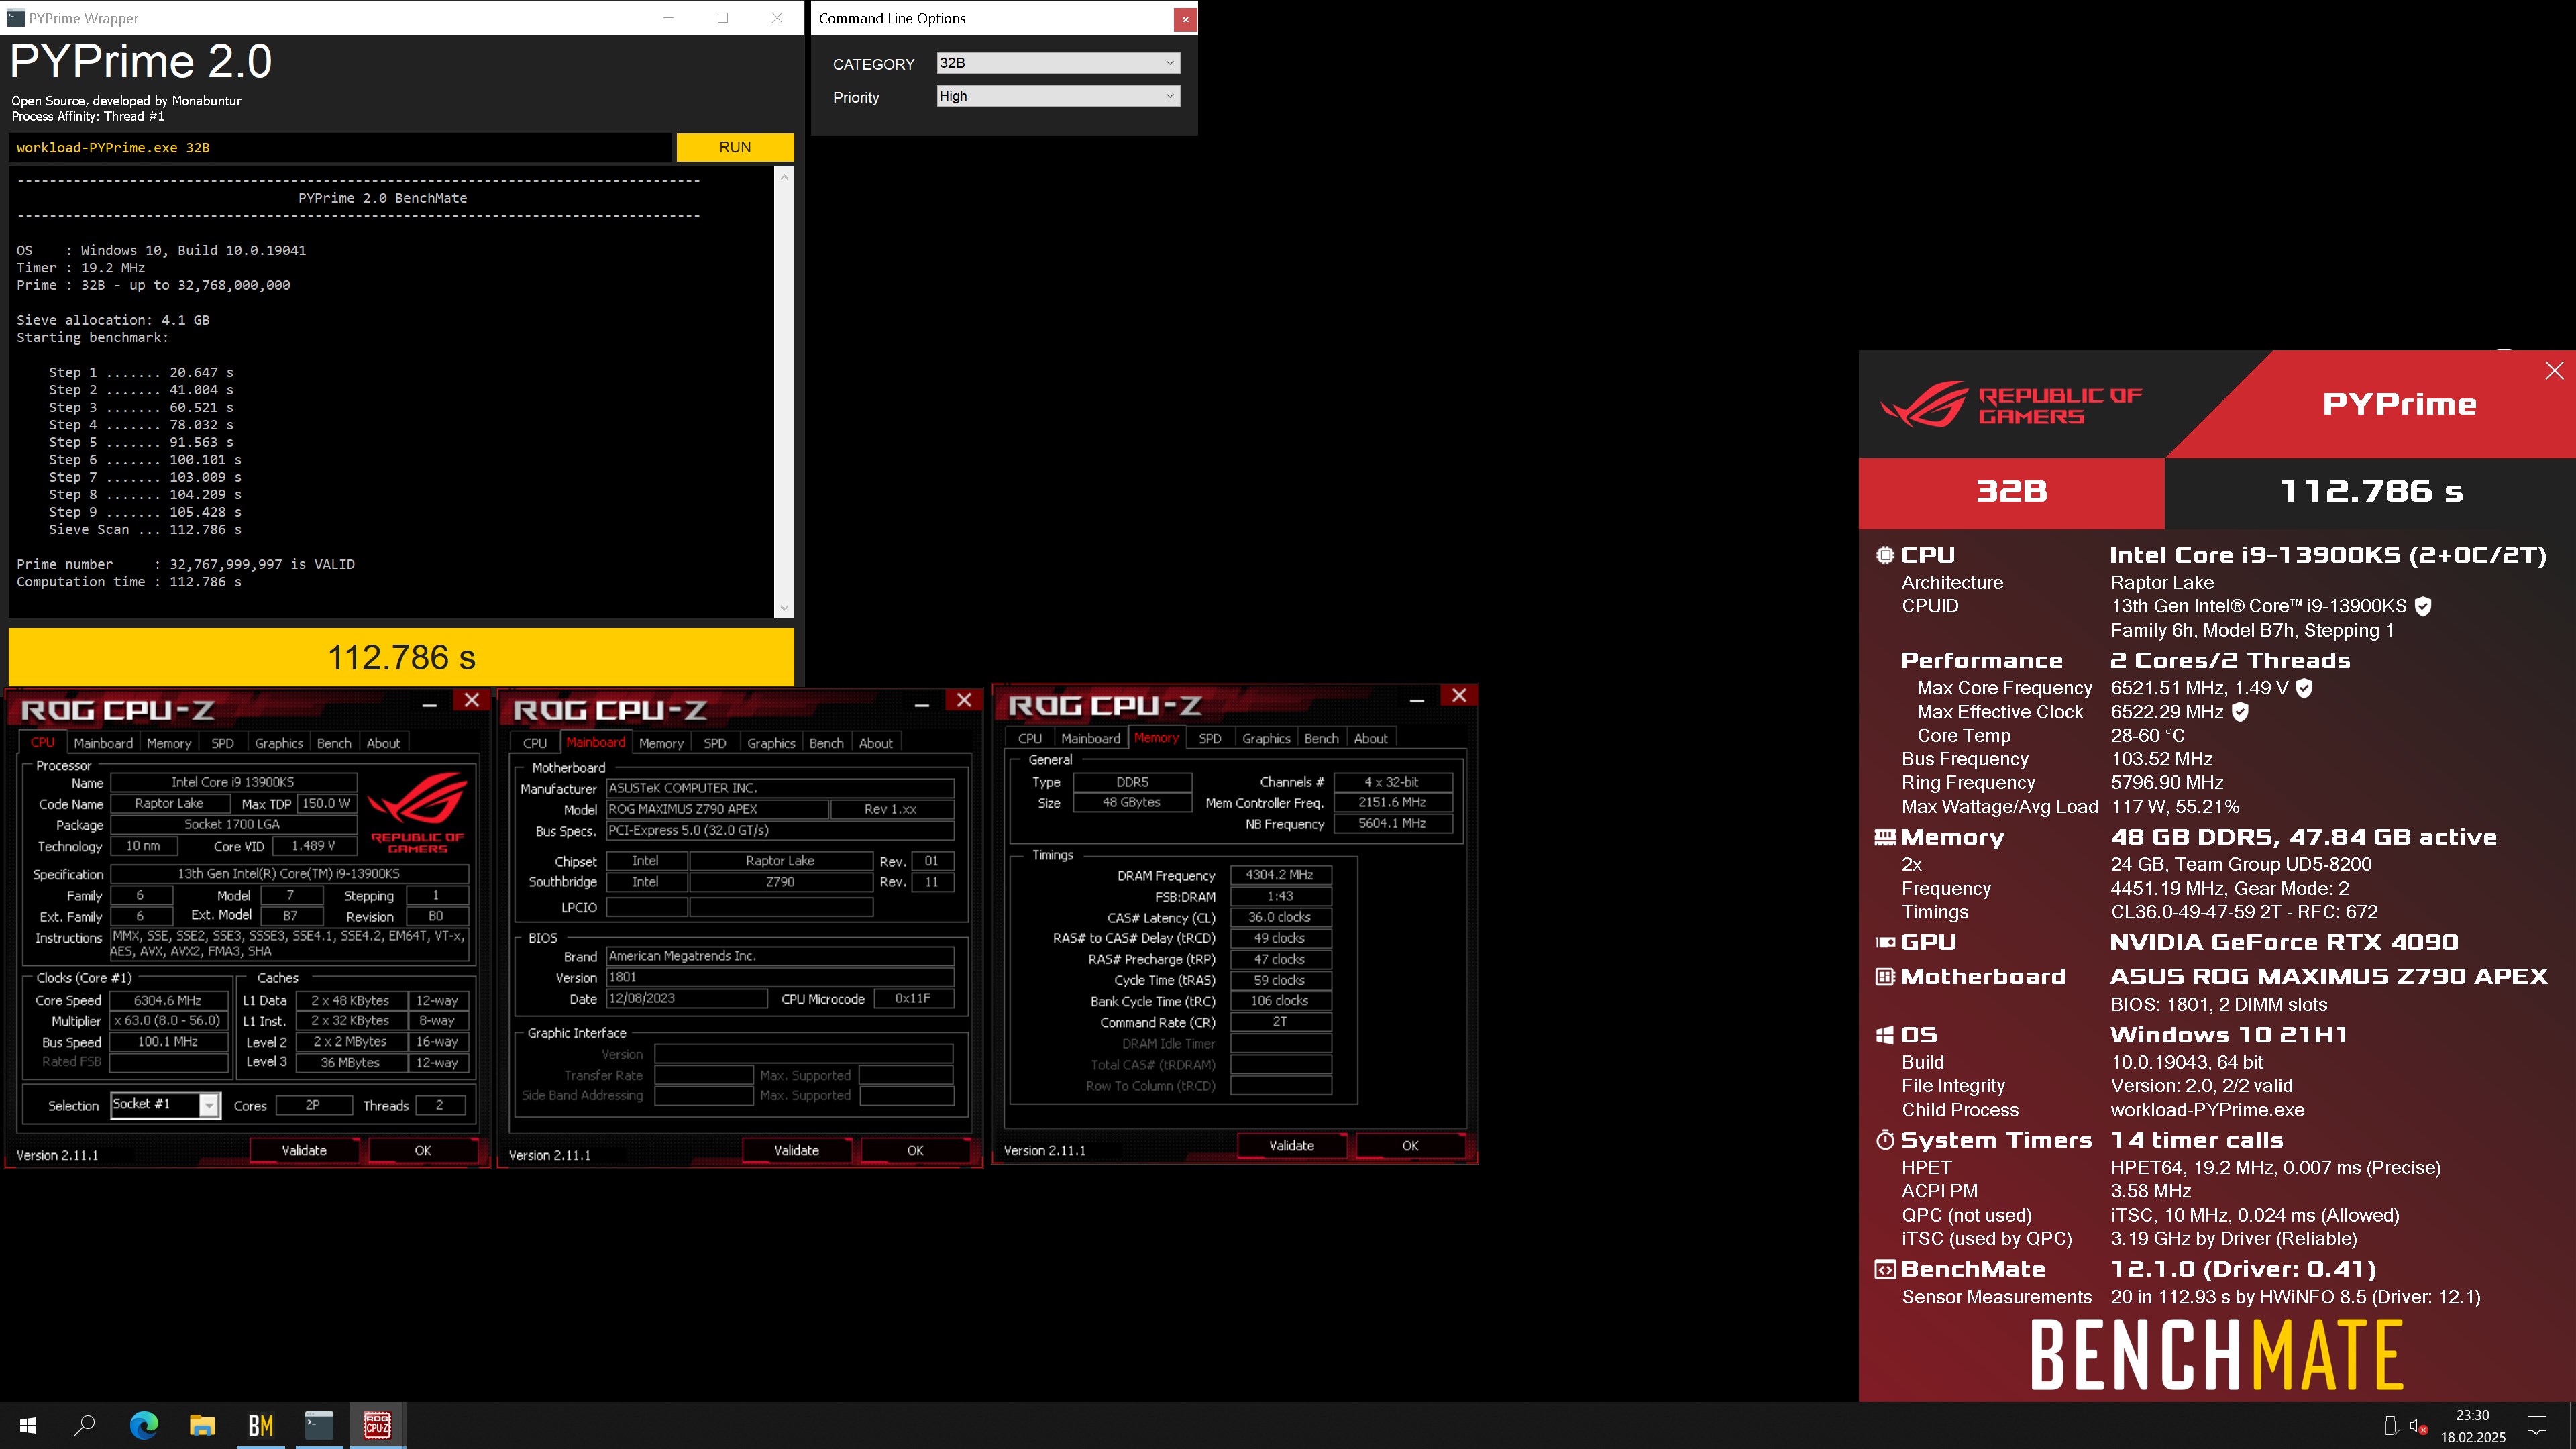Image resolution: width=2576 pixels, height=1449 pixels.
Task: Click the Motherboard section icon
Action: click(x=1885, y=976)
